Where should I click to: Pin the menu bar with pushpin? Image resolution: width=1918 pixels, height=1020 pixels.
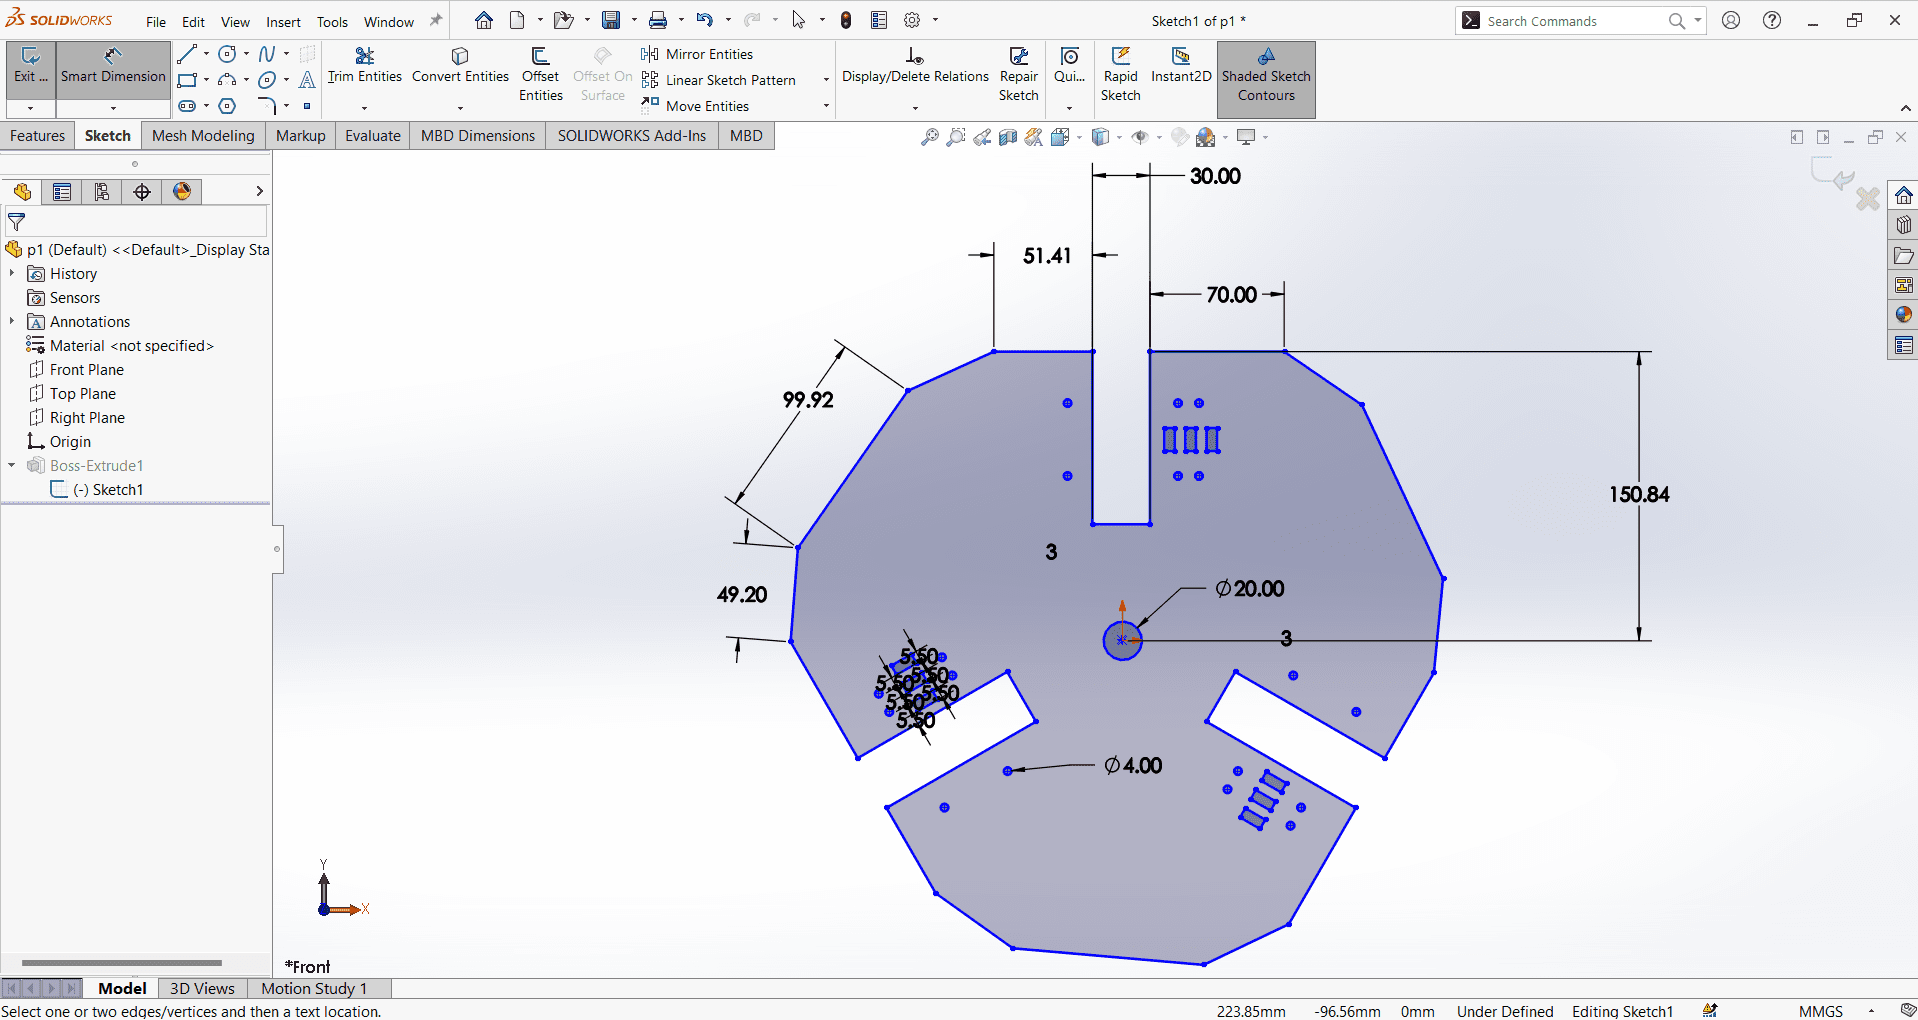coord(436,21)
